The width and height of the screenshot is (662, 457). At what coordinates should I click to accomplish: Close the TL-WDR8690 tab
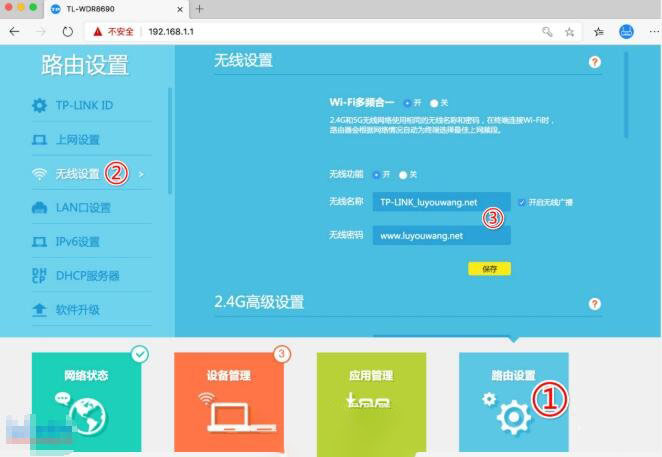[180, 9]
